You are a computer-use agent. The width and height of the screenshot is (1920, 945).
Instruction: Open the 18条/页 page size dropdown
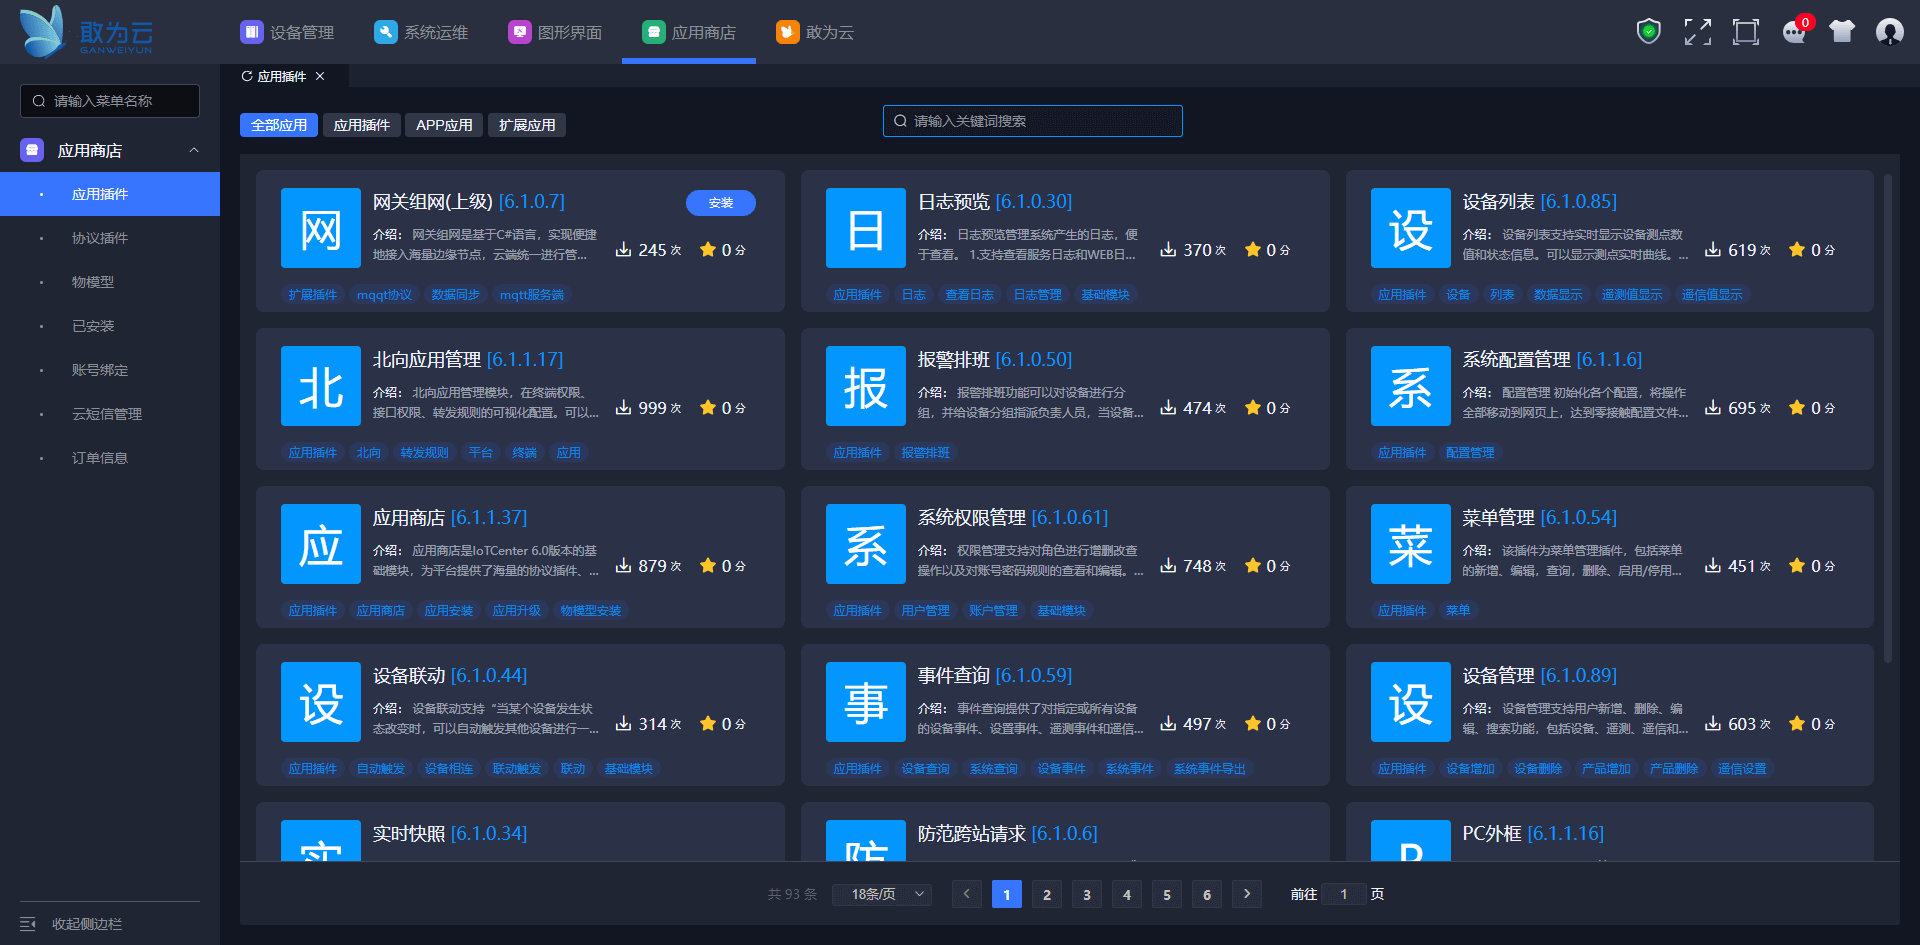point(882,894)
